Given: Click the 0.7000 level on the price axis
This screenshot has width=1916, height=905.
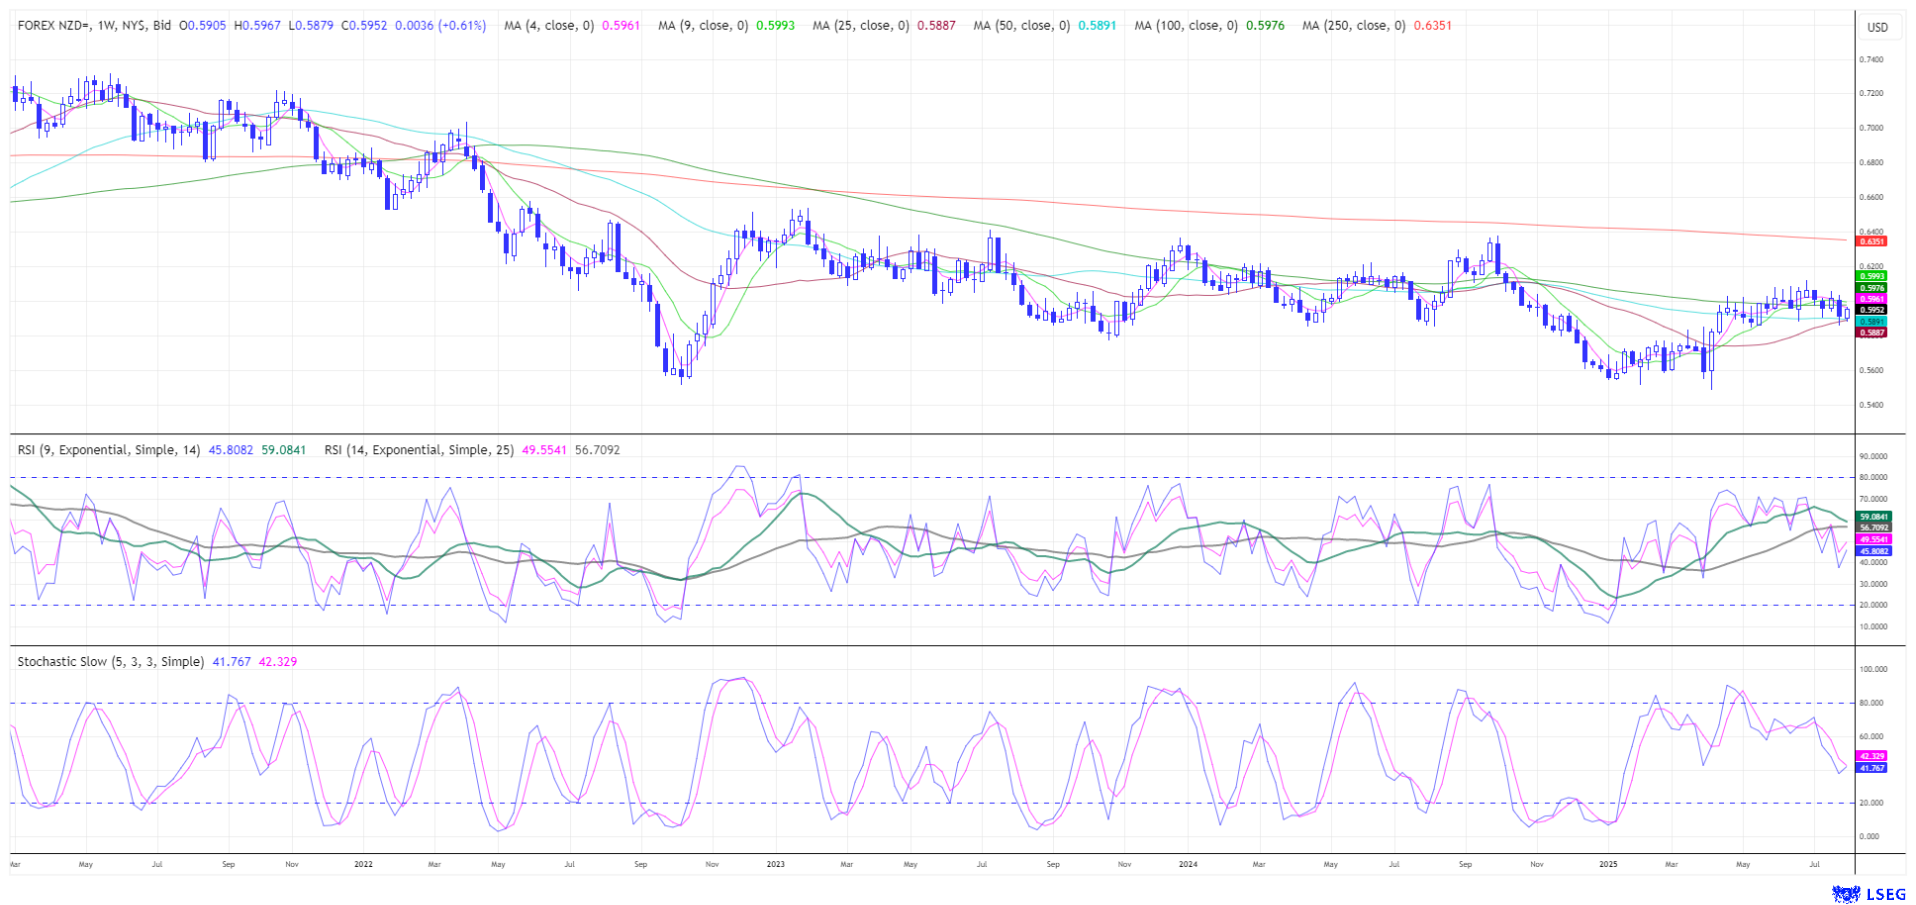Looking at the screenshot, I should pyautogui.click(x=1871, y=128).
